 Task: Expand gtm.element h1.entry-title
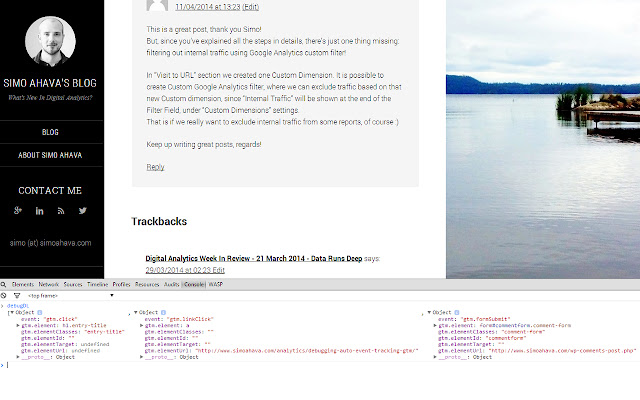pos(18,325)
